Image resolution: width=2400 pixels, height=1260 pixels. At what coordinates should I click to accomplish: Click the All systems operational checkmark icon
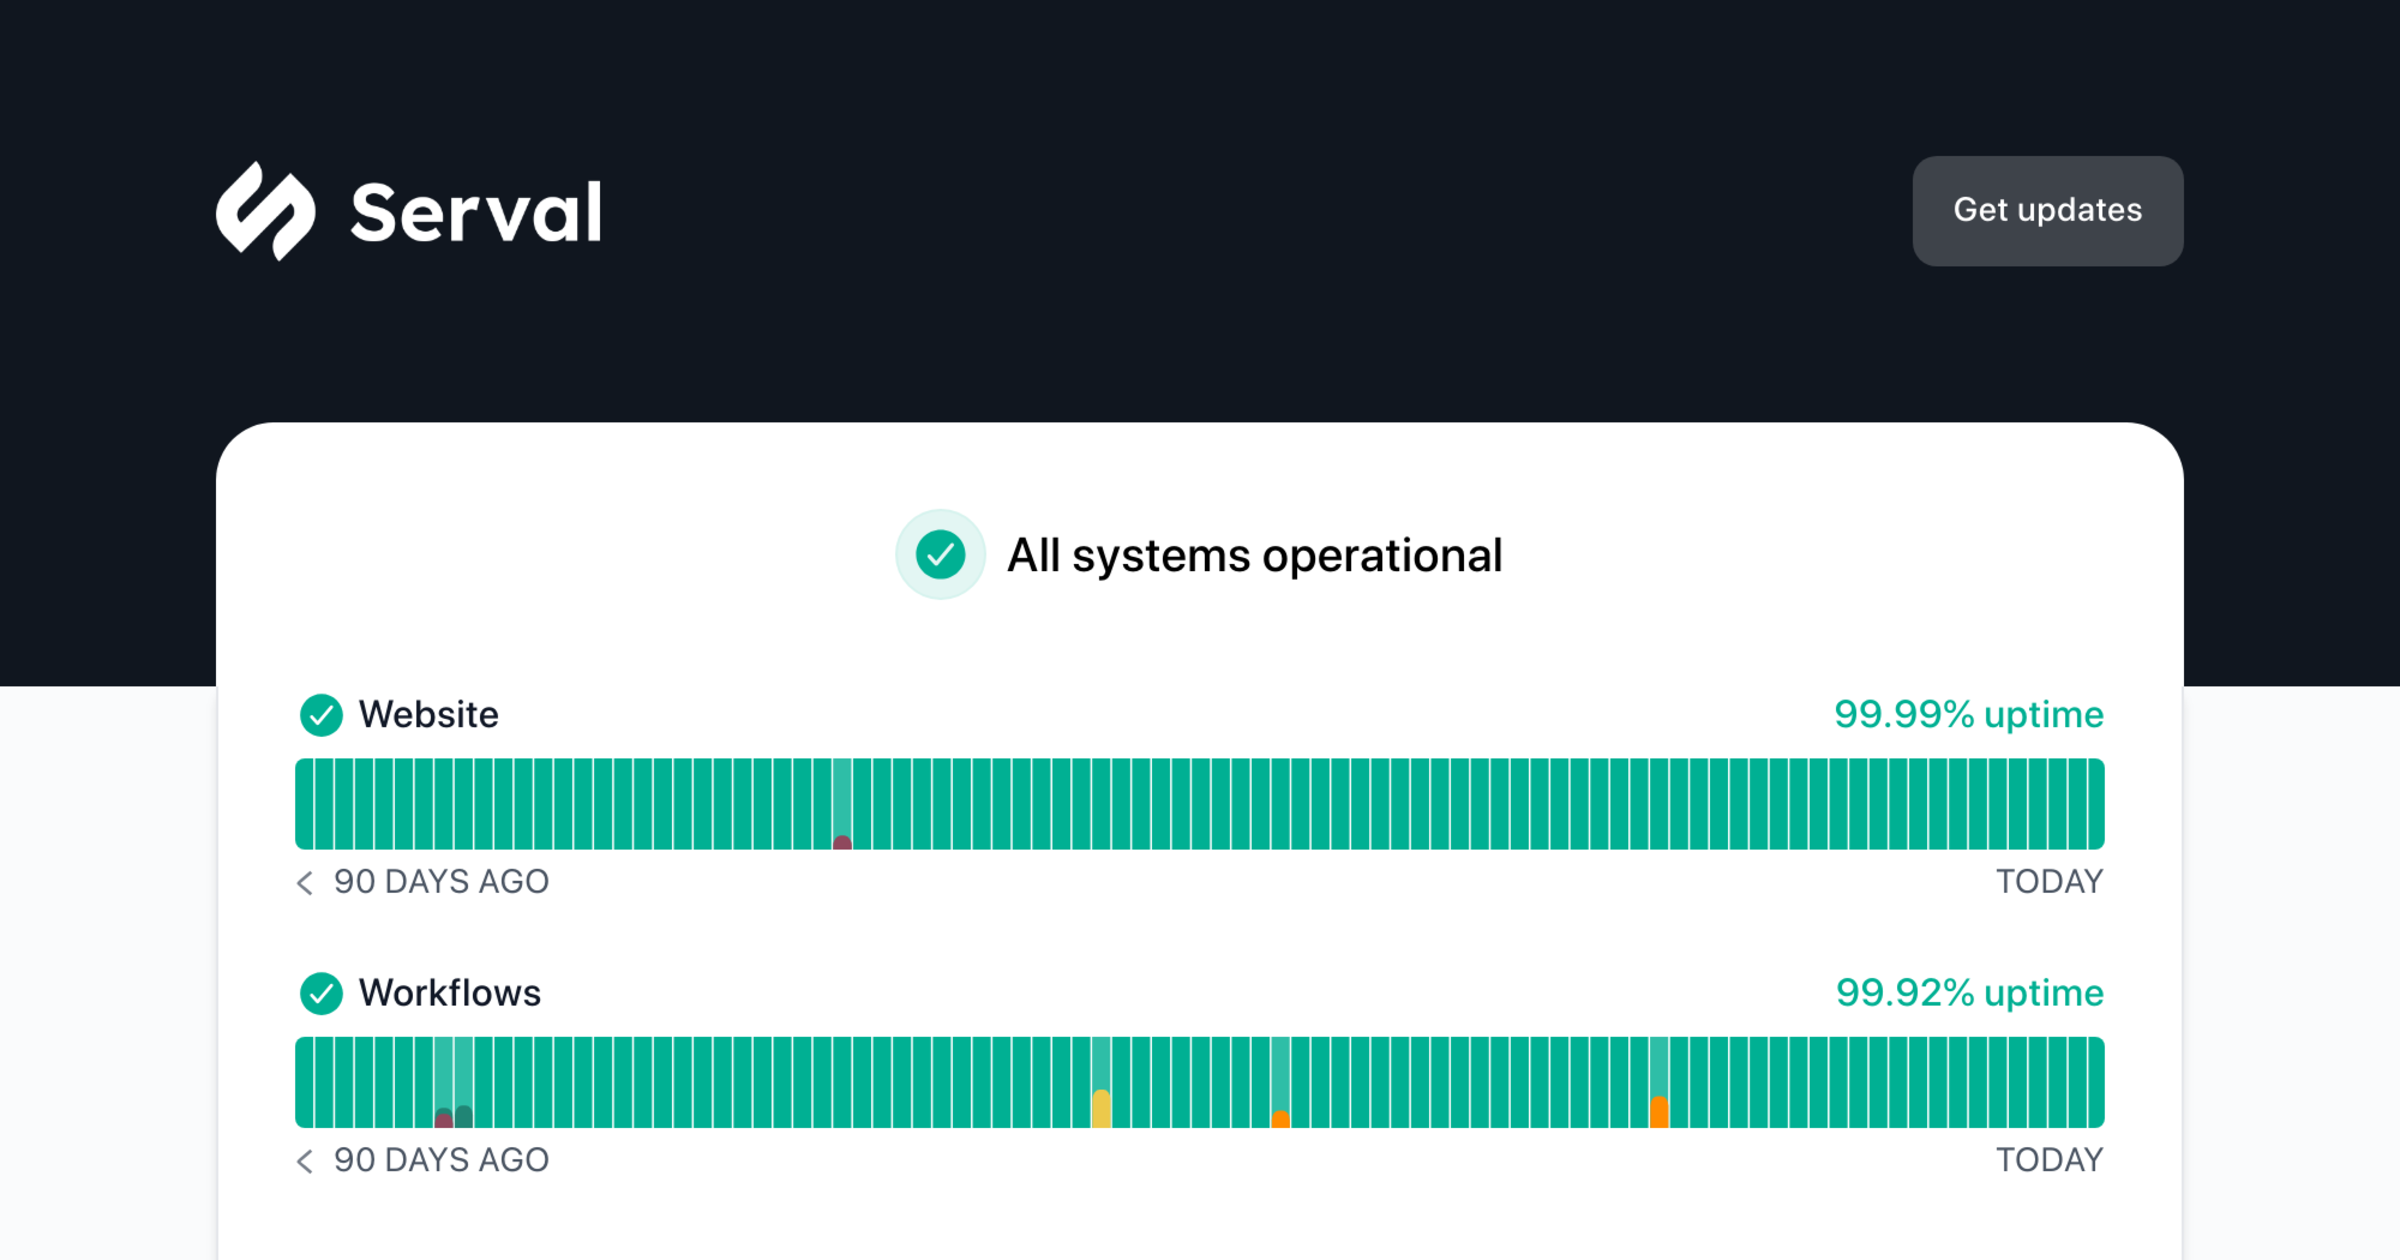[x=940, y=555]
